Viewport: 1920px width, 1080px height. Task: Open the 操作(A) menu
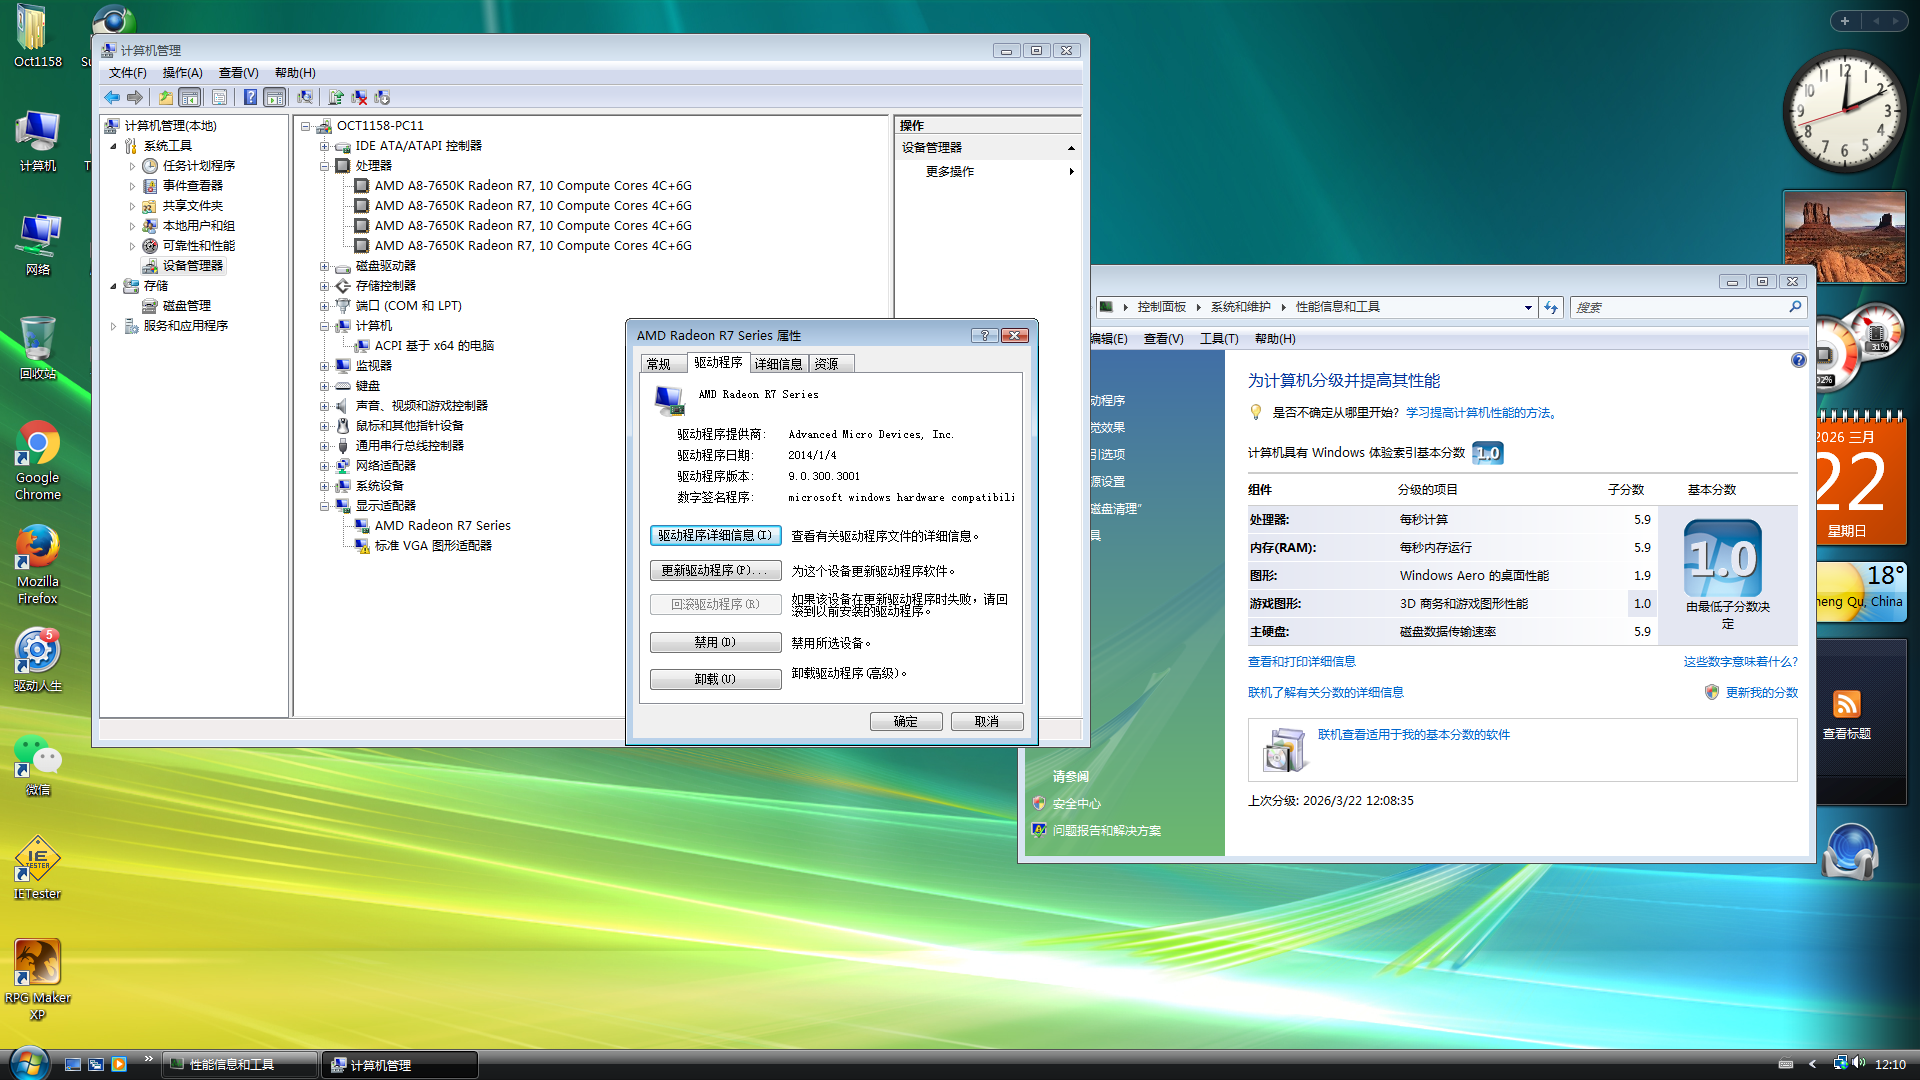[x=182, y=73]
